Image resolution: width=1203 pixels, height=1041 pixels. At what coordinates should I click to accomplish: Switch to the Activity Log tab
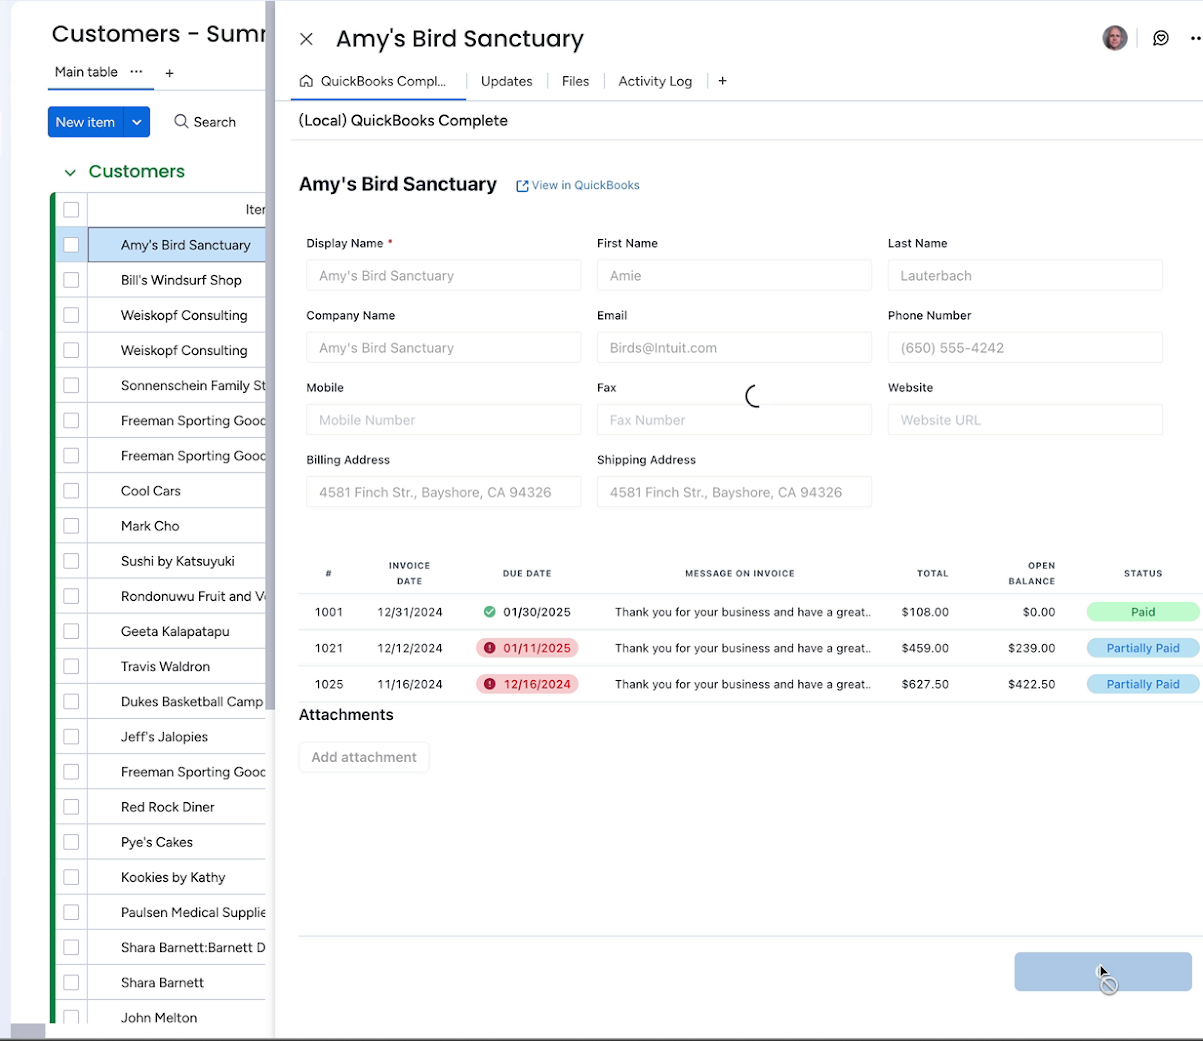654,81
